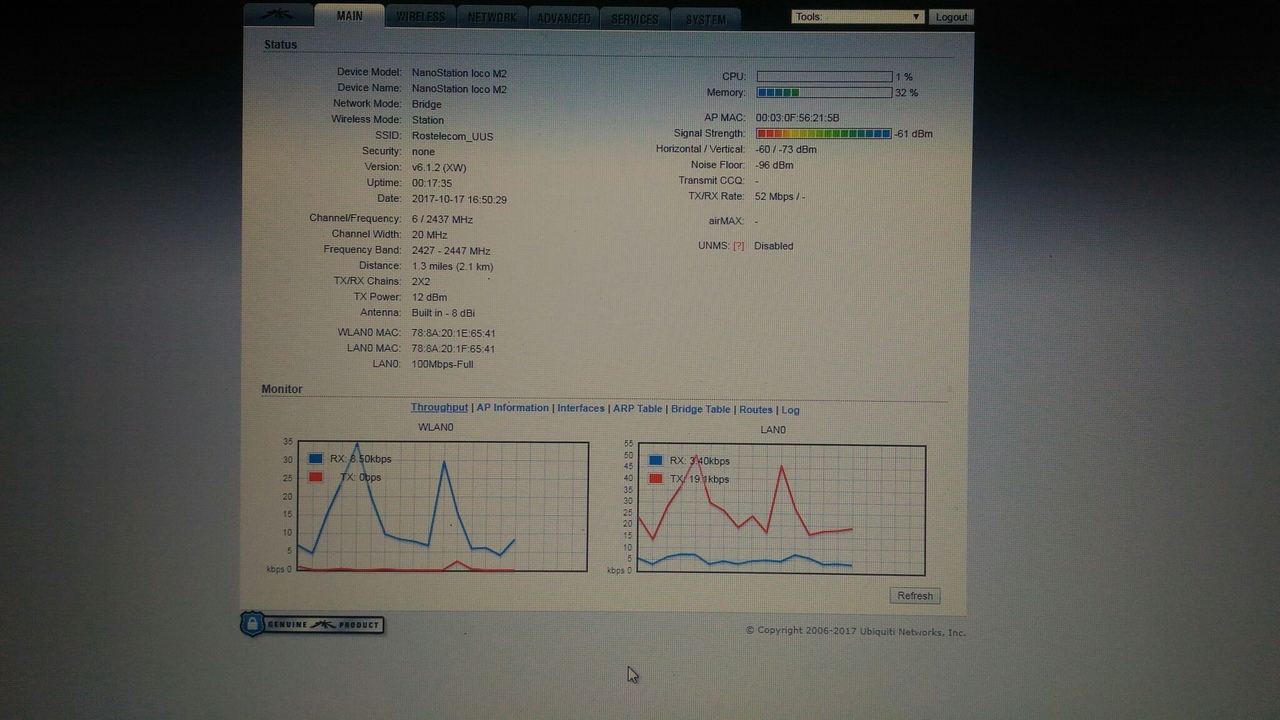Image resolution: width=1280 pixels, height=720 pixels.
Task: Click the Signal Strength bar
Action: (824, 133)
